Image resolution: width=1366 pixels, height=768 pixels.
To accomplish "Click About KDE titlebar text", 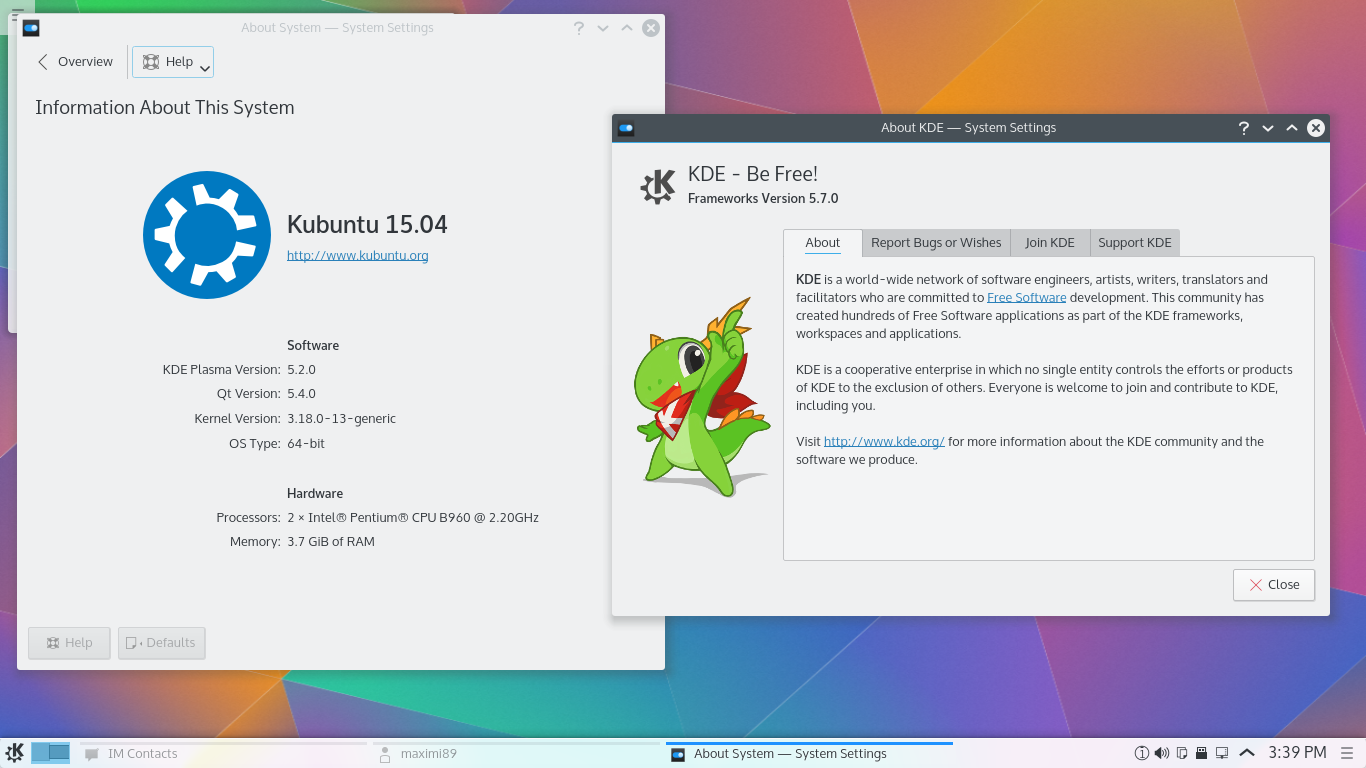I will click(x=968, y=128).
